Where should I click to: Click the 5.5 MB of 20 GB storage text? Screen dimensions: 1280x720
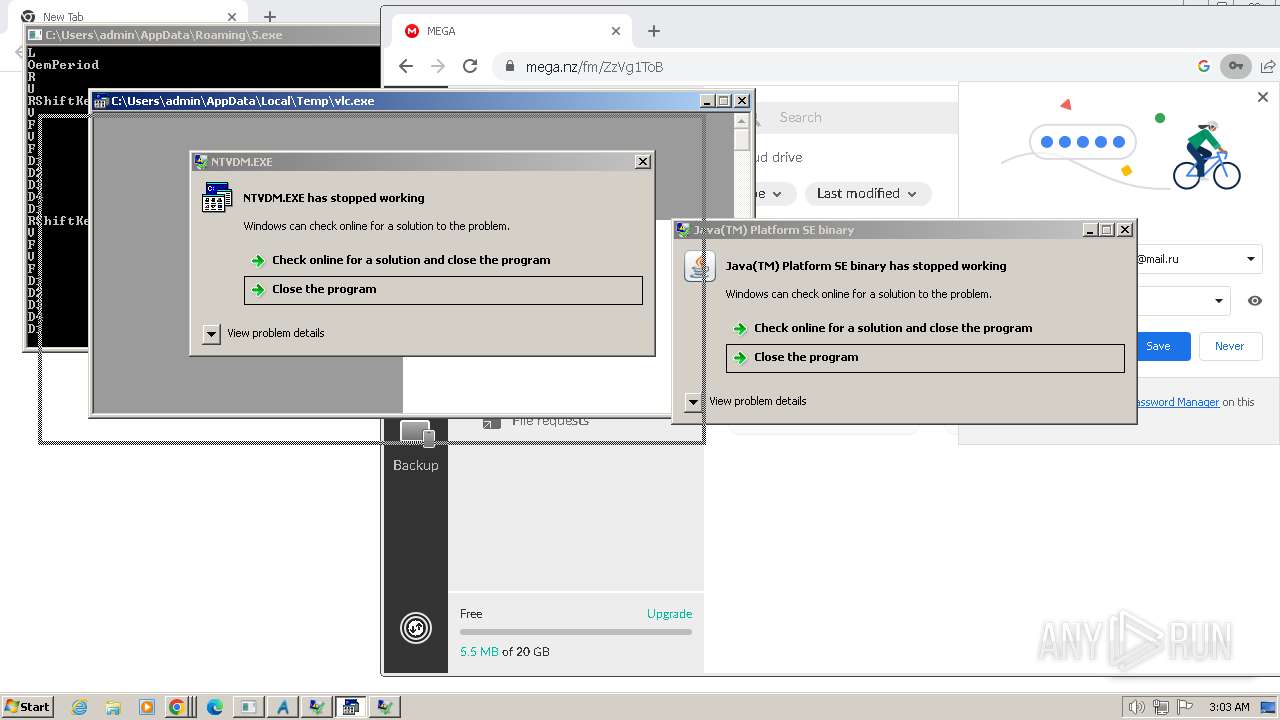coord(504,652)
